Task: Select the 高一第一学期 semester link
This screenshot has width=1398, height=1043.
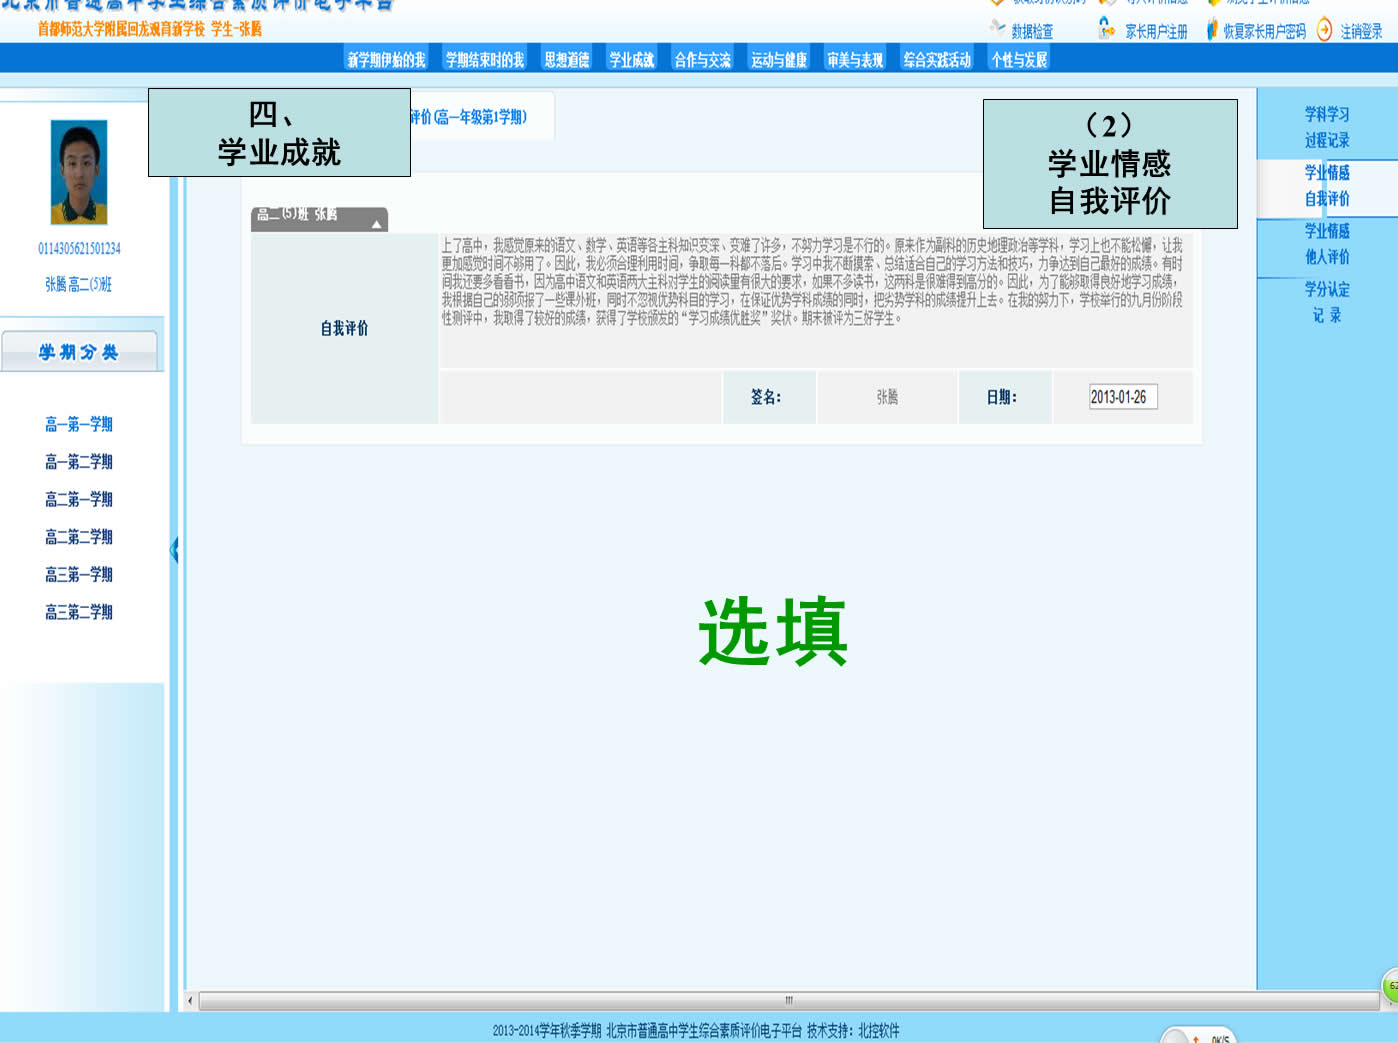Action: coord(79,425)
